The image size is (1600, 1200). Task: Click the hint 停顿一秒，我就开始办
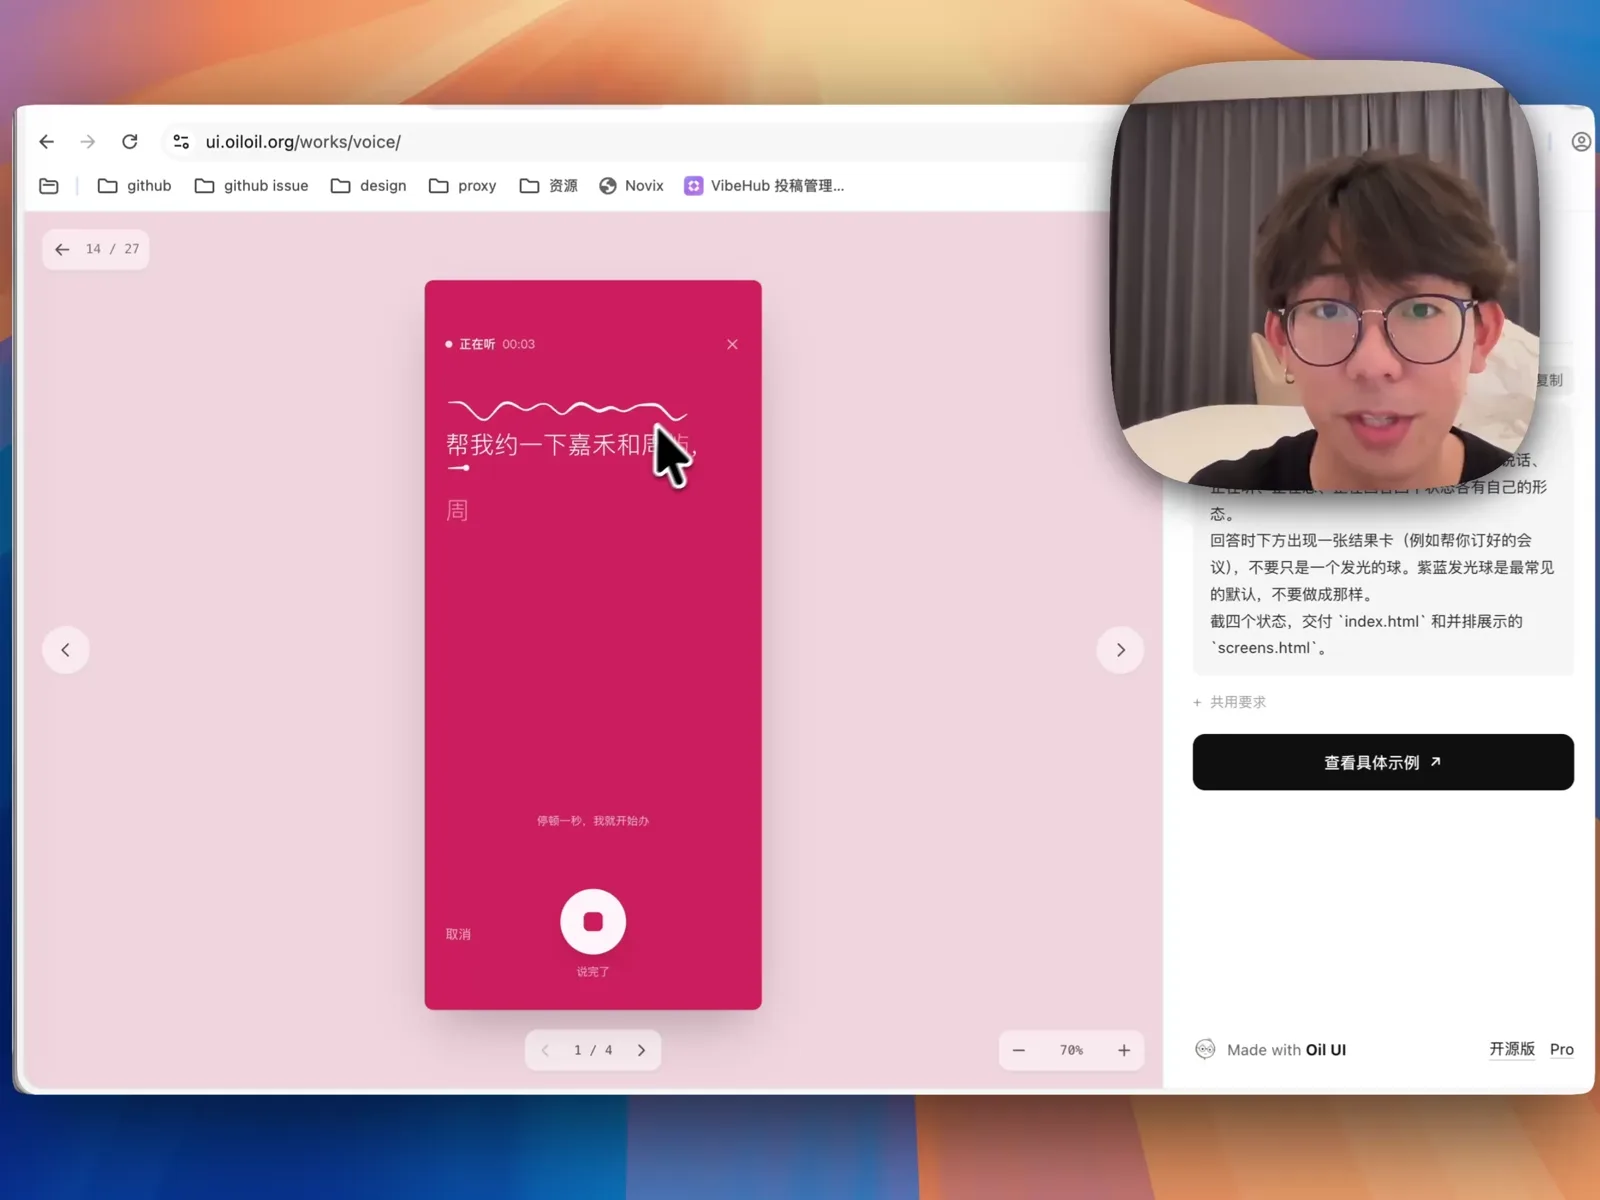coord(593,821)
